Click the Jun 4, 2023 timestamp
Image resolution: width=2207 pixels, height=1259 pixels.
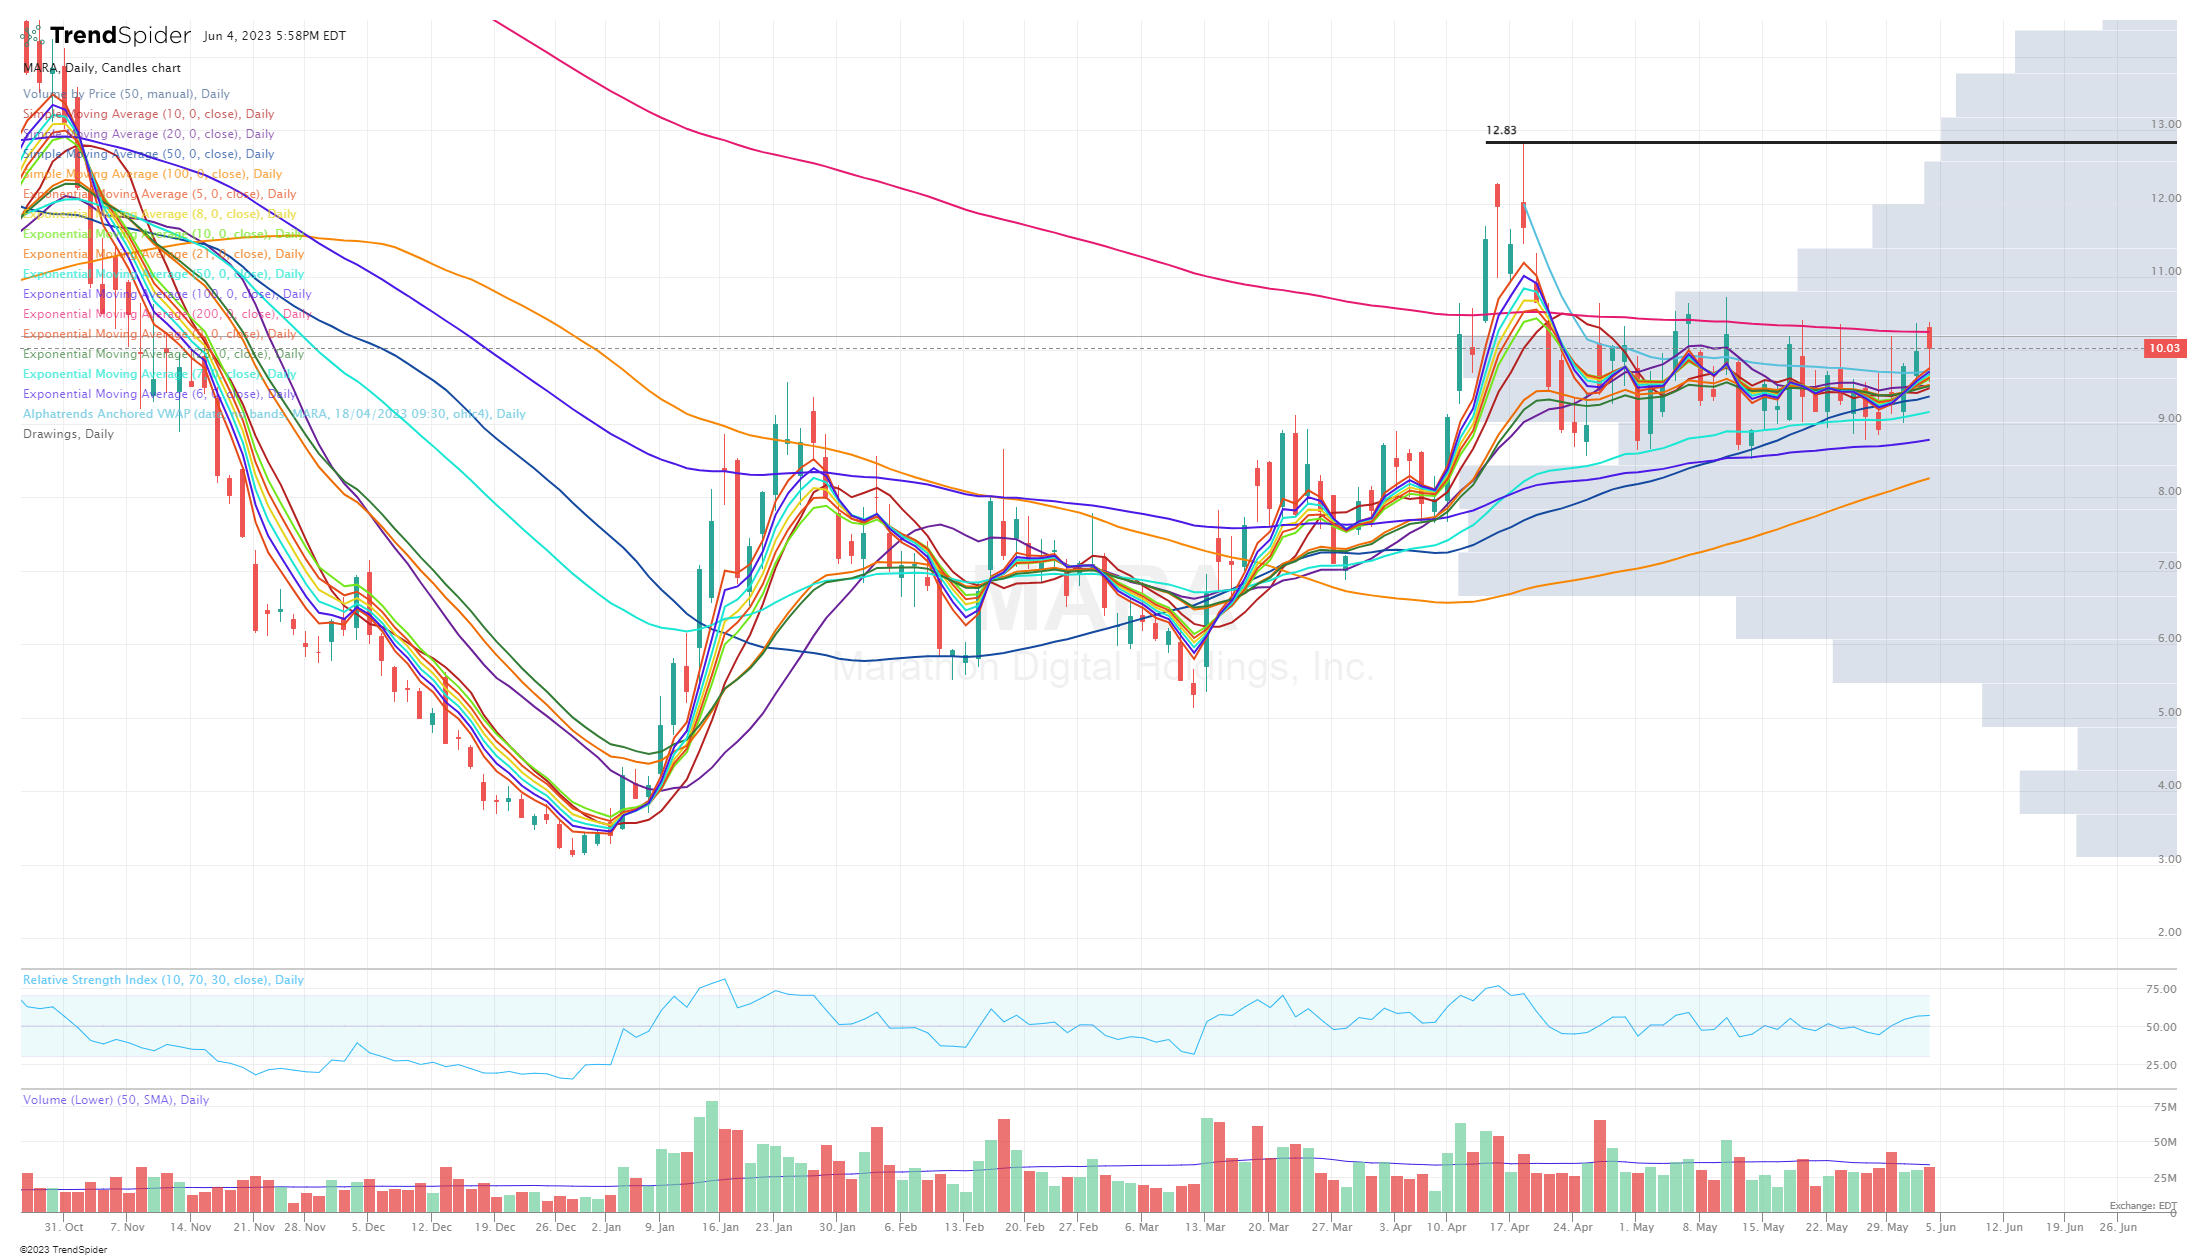point(271,36)
